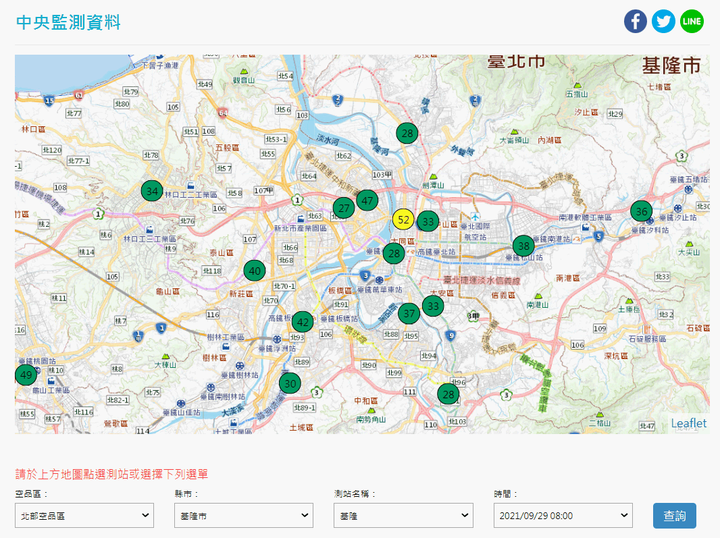Expand the 時間 dropdown showing 2021/09/29 08:00

click(x=563, y=515)
